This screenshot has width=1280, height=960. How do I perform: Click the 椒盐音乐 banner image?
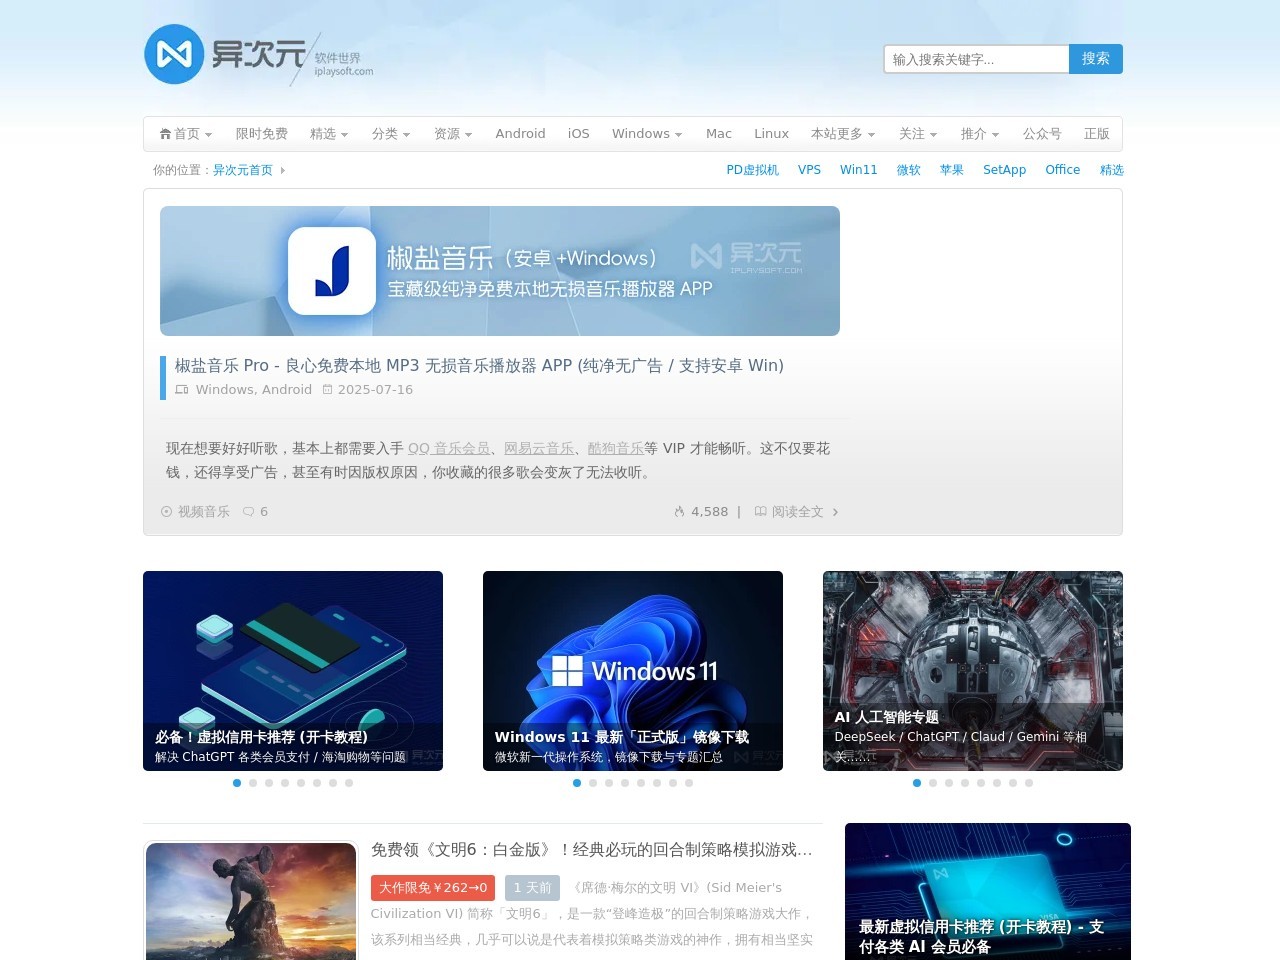pyautogui.click(x=500, y=271)
